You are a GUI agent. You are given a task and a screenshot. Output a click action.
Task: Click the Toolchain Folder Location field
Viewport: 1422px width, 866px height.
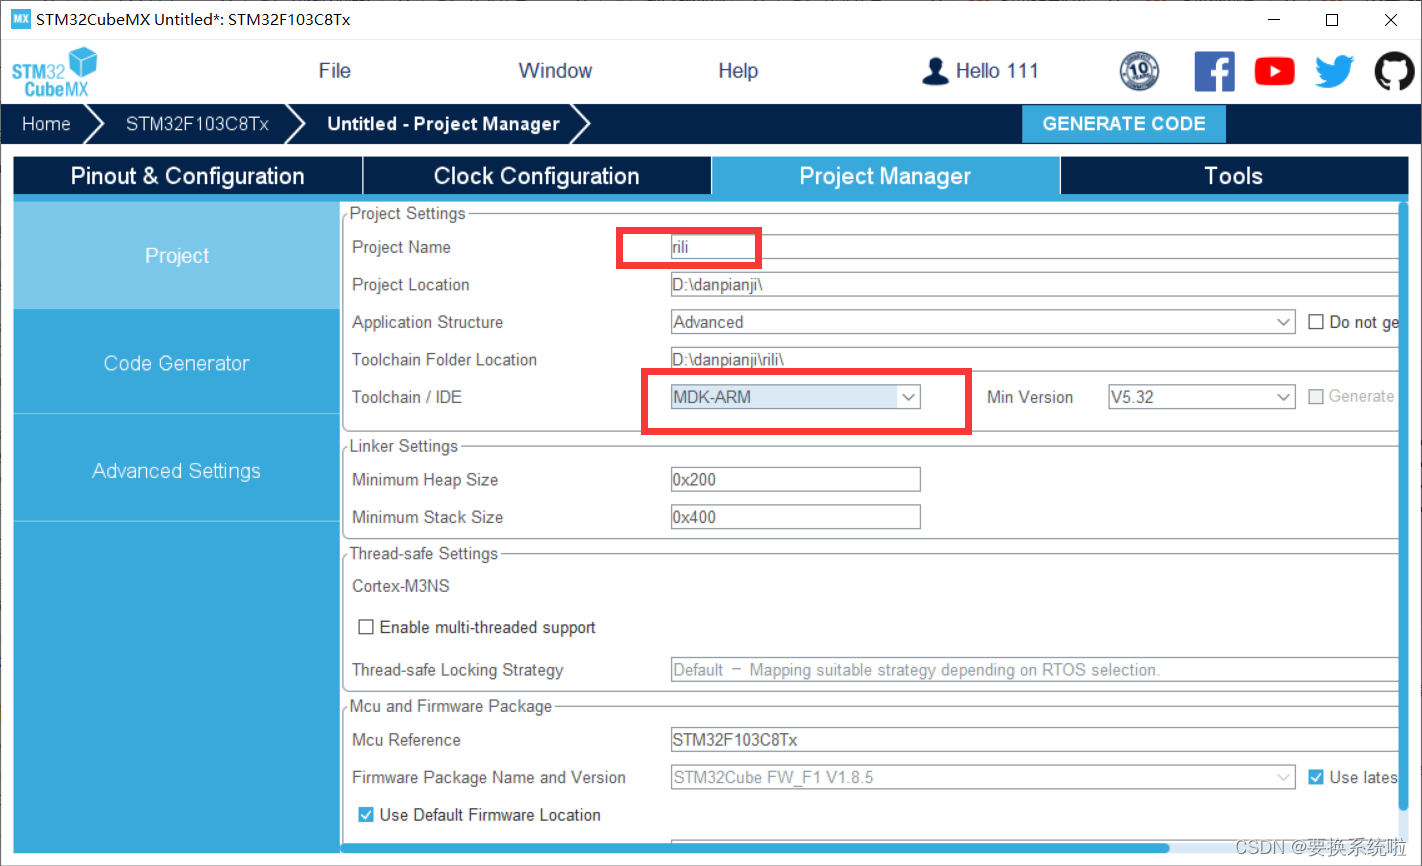pyautogui.click(x=1034, y=360)
